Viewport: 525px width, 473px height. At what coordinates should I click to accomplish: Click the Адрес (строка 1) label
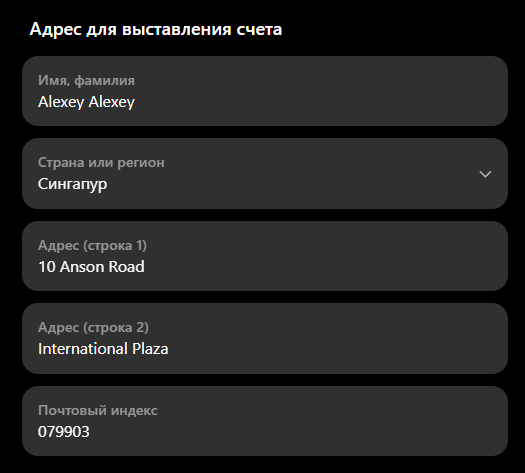[x=92, y=246]
